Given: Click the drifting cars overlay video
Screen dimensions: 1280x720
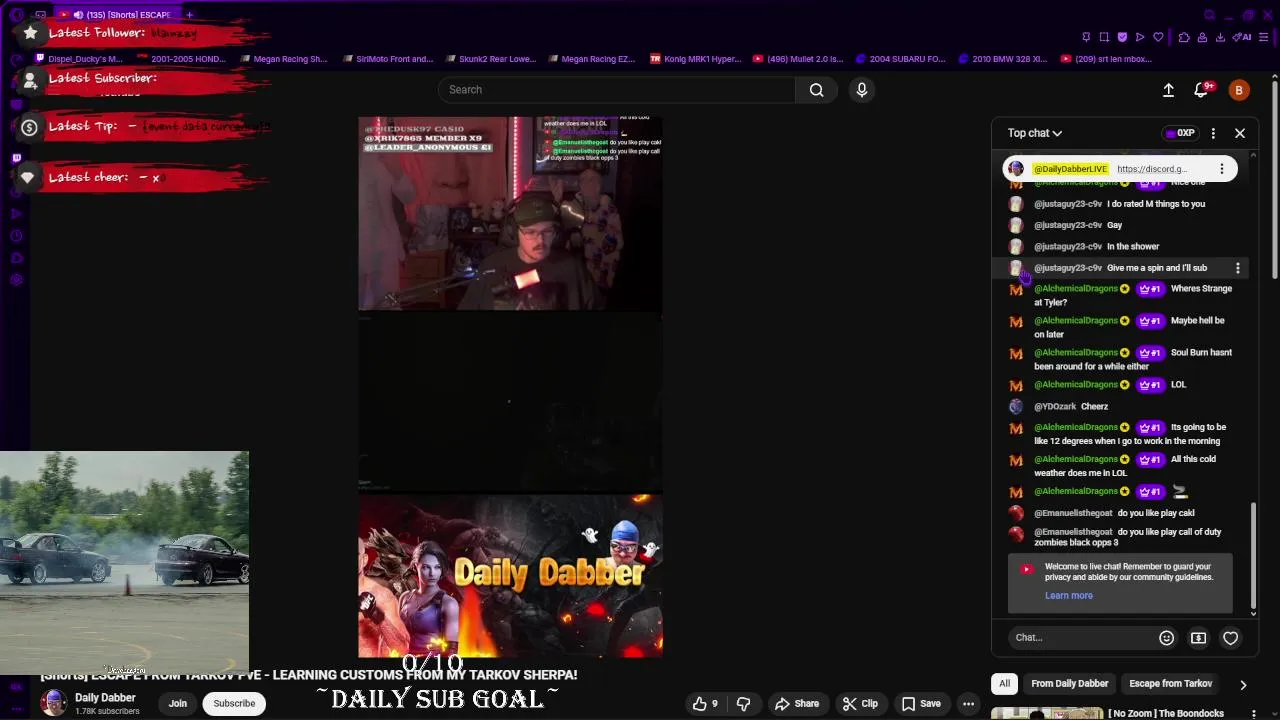Looking at the screenshot, I should pyautogui.click(x=124, y=563).
